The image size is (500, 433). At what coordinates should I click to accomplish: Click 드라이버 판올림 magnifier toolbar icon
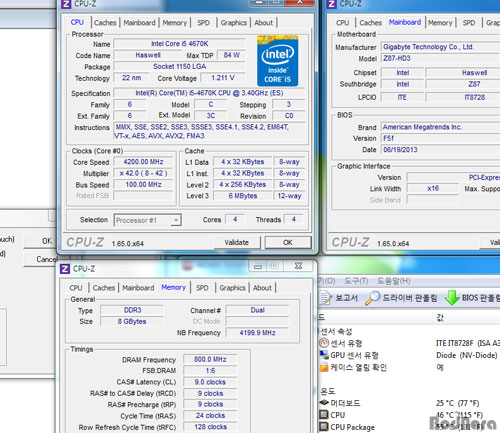point(372,298)
